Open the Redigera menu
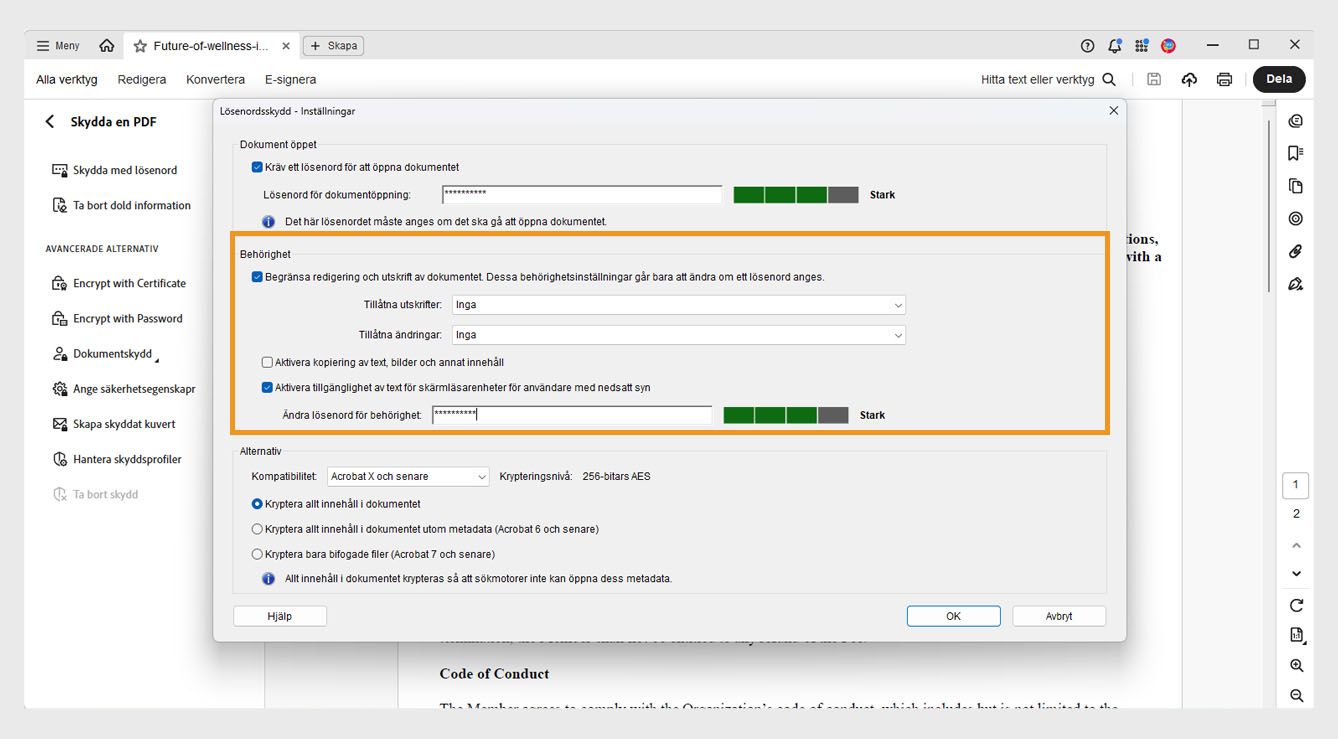This screenshot has height=739, width=1338. (142, 79)
